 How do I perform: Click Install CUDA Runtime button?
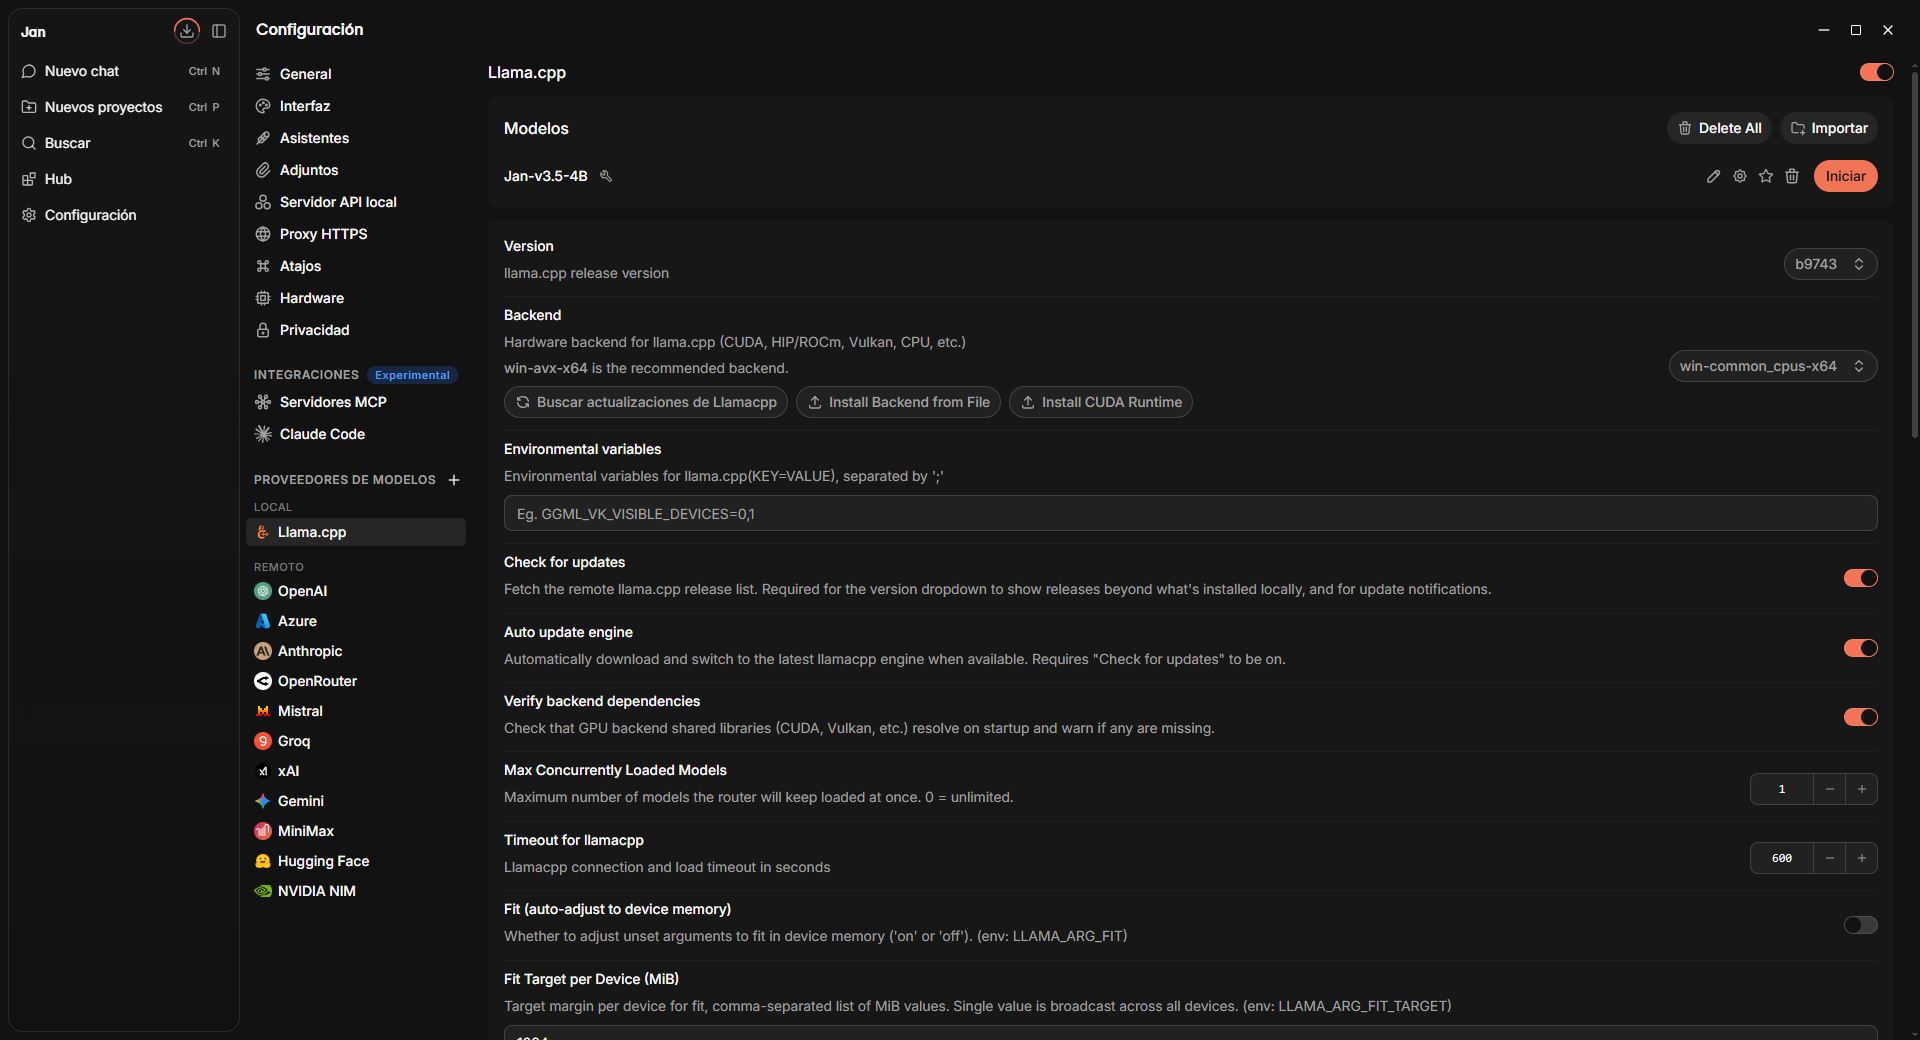click(x=1100, y=402)
